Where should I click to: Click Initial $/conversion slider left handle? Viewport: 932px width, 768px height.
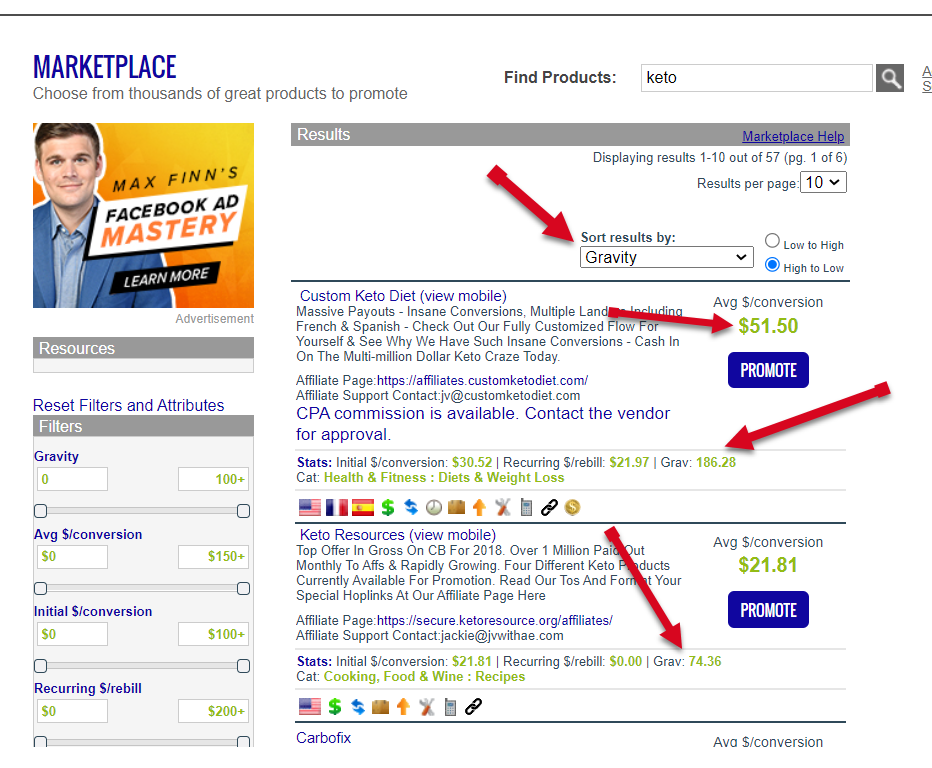pyautogui.click(x=40, y=666)
